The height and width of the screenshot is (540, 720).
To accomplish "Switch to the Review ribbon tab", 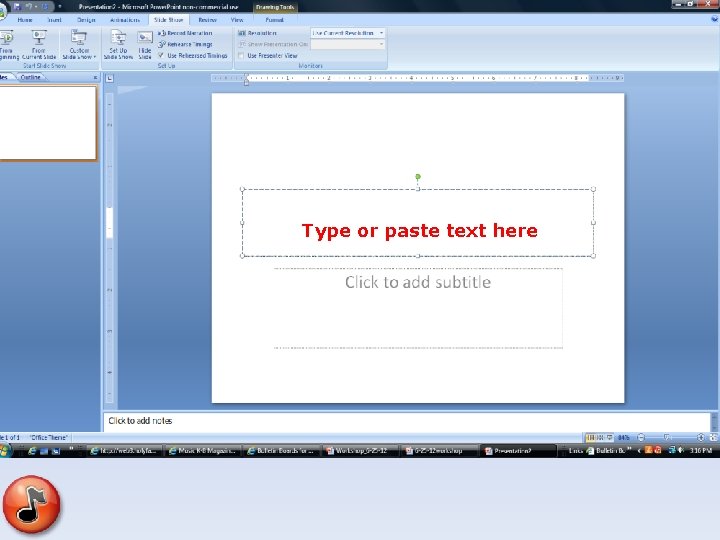I will coord(207,20).
